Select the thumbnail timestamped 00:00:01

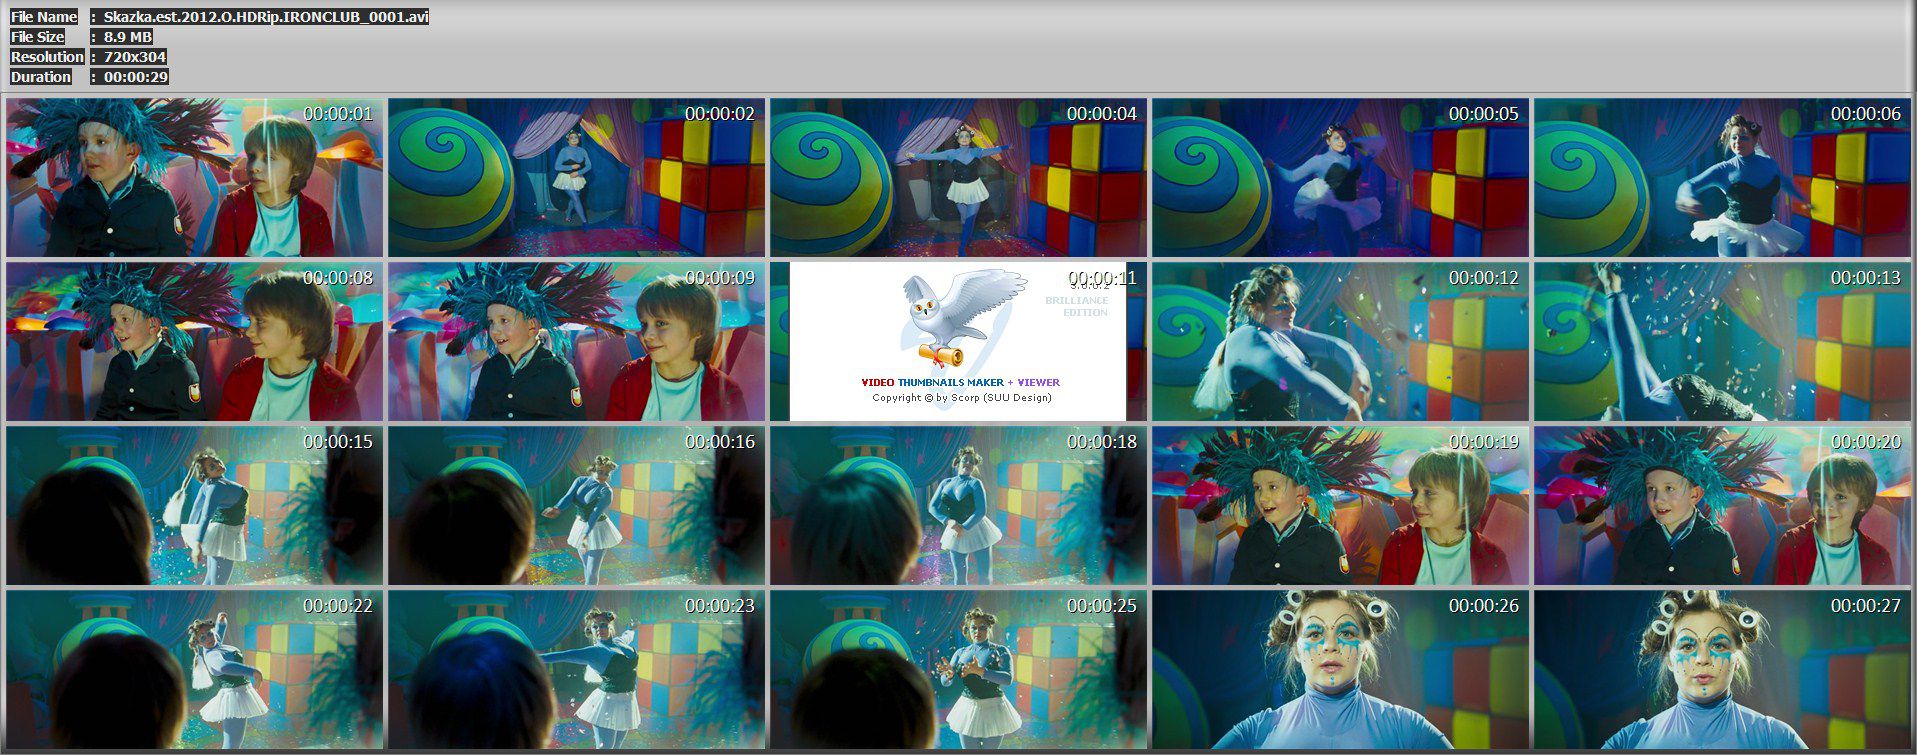195,177
